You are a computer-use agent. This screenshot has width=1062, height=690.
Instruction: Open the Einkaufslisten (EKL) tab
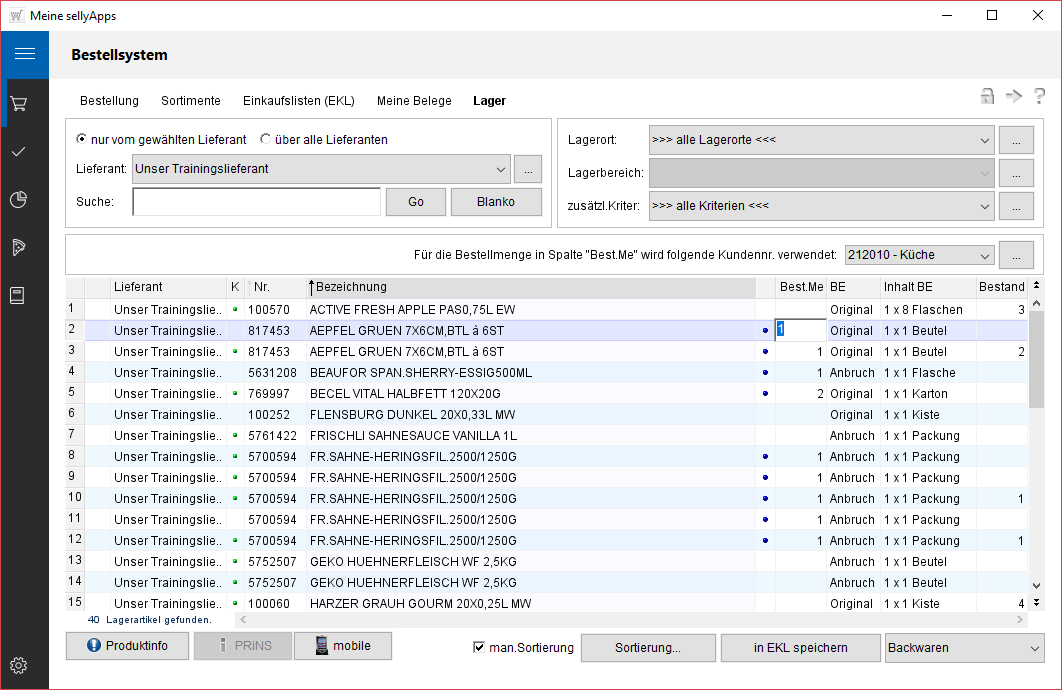[298, 101]
